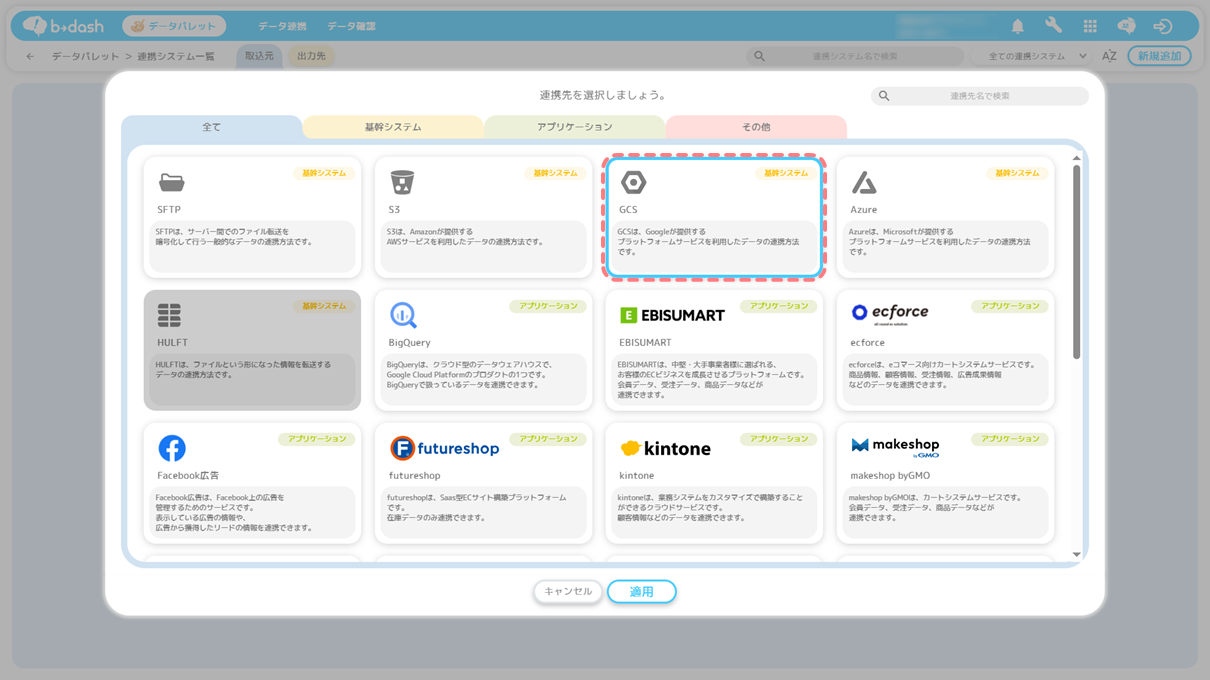
Task: Click the AZ sort icon
Action: point(1109,56)
